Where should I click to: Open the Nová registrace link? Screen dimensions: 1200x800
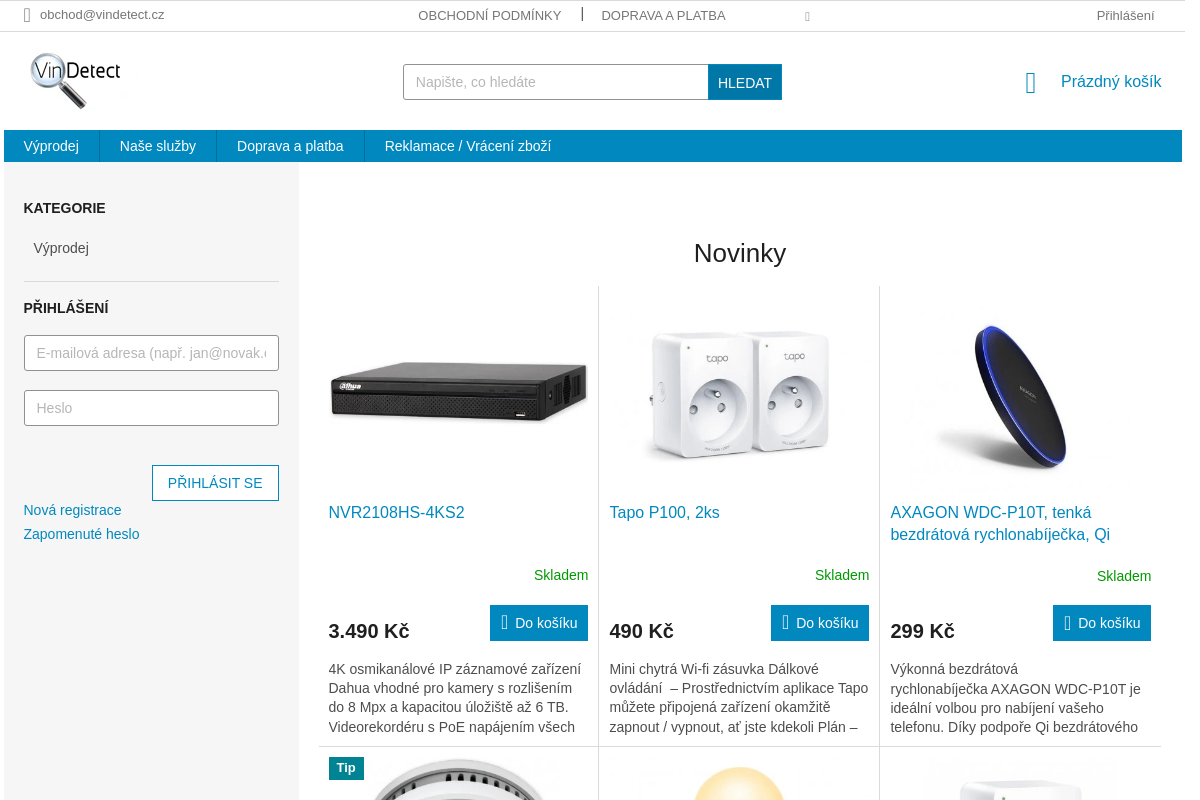click(73, 510)
